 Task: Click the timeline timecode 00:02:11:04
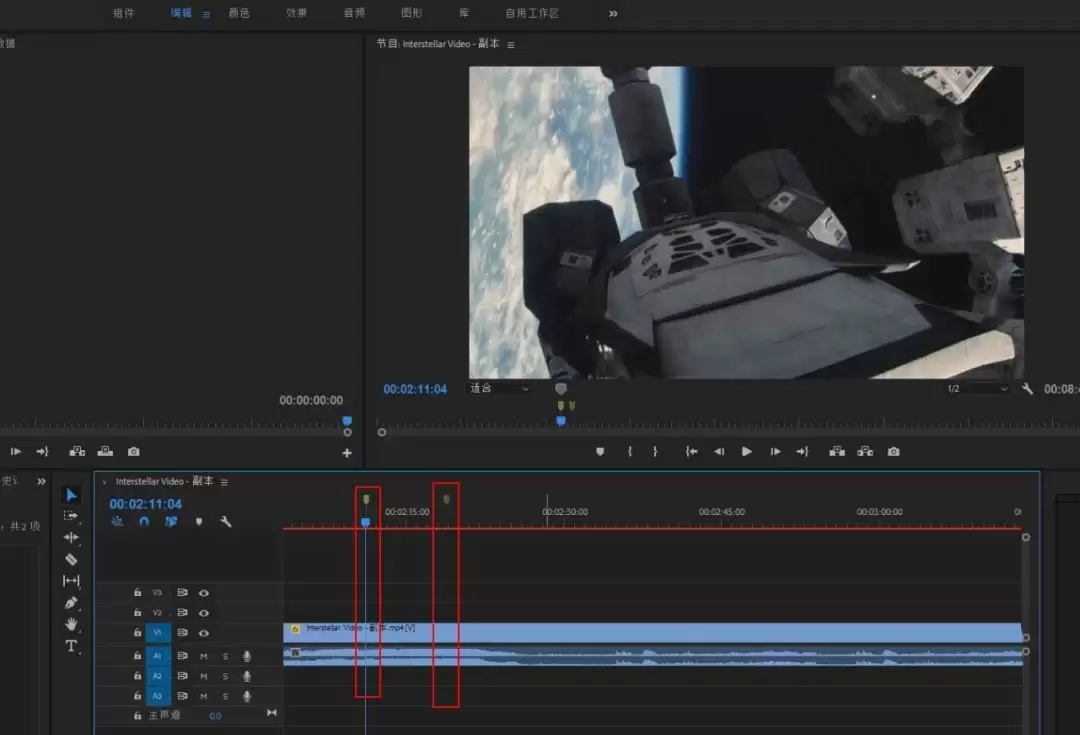pyautogui.click(x=145, y=504)
